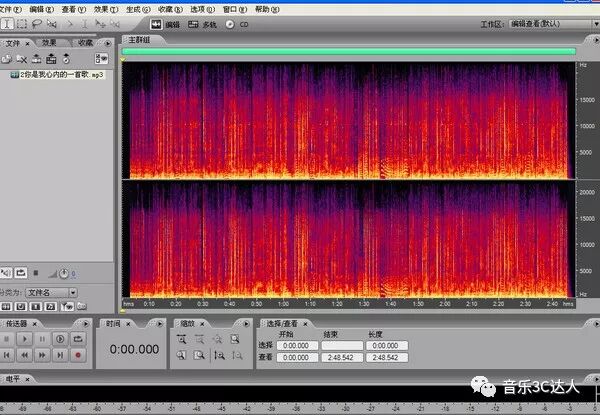Click Zoom Out Vertically icon

pyautogui.click(x=237, y=355)
